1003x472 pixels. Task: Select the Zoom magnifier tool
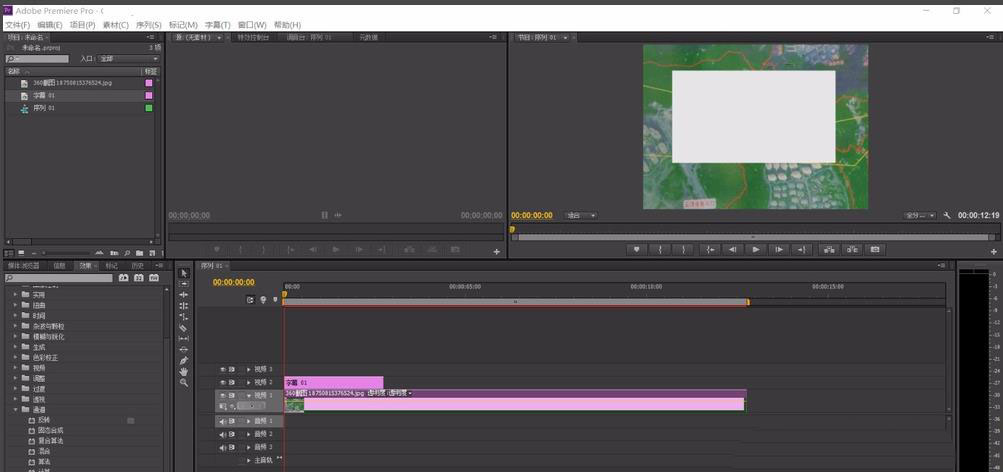point(184,382)
